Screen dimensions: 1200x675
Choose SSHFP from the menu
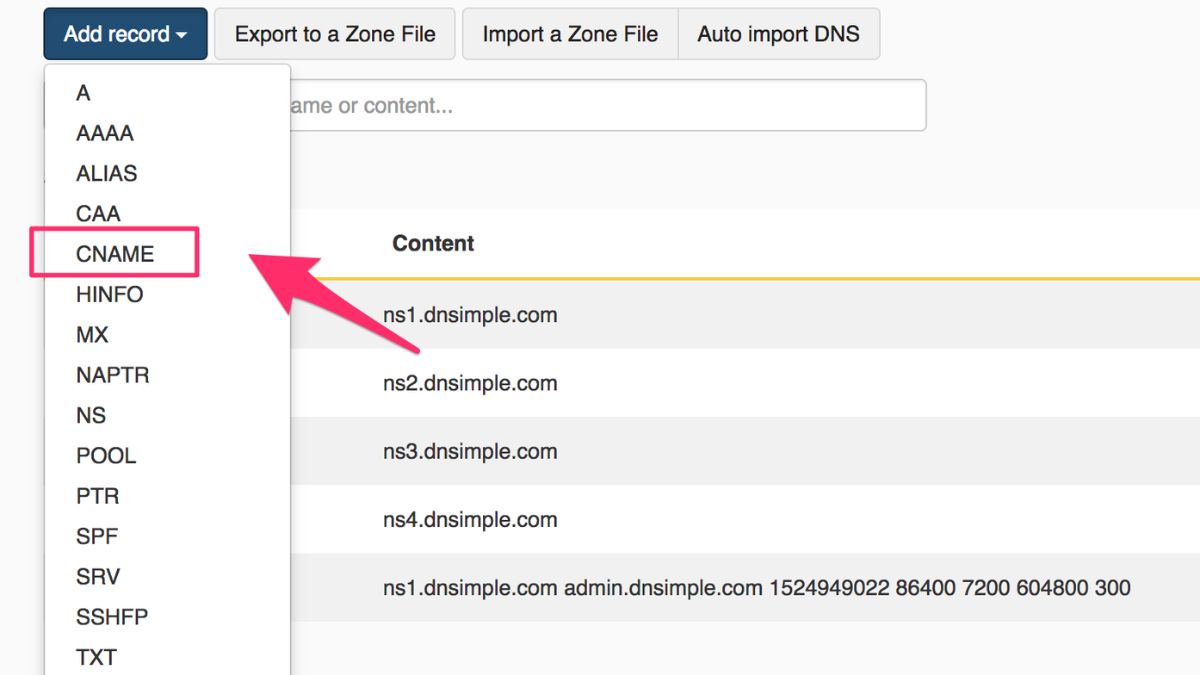pos(112,617)
